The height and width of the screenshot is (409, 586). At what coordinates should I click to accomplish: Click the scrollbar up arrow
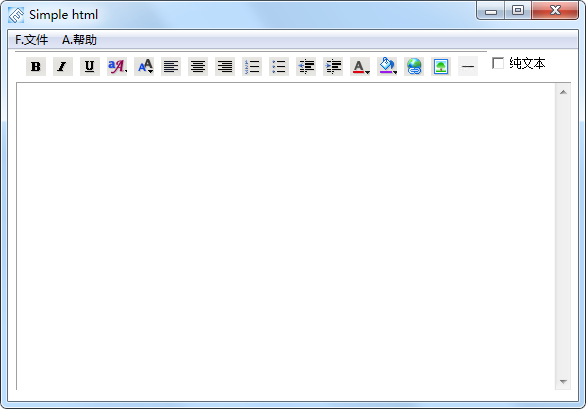pyautogui.click(x=563, y=92)
